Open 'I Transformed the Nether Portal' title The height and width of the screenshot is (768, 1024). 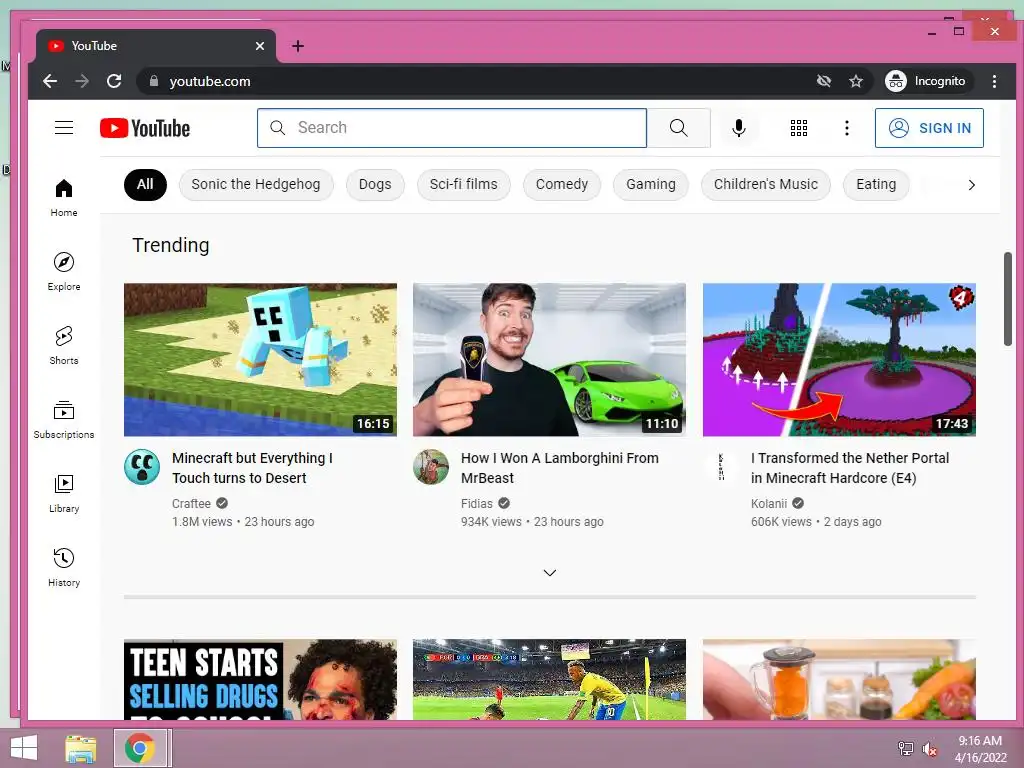[x=850, y=468]
